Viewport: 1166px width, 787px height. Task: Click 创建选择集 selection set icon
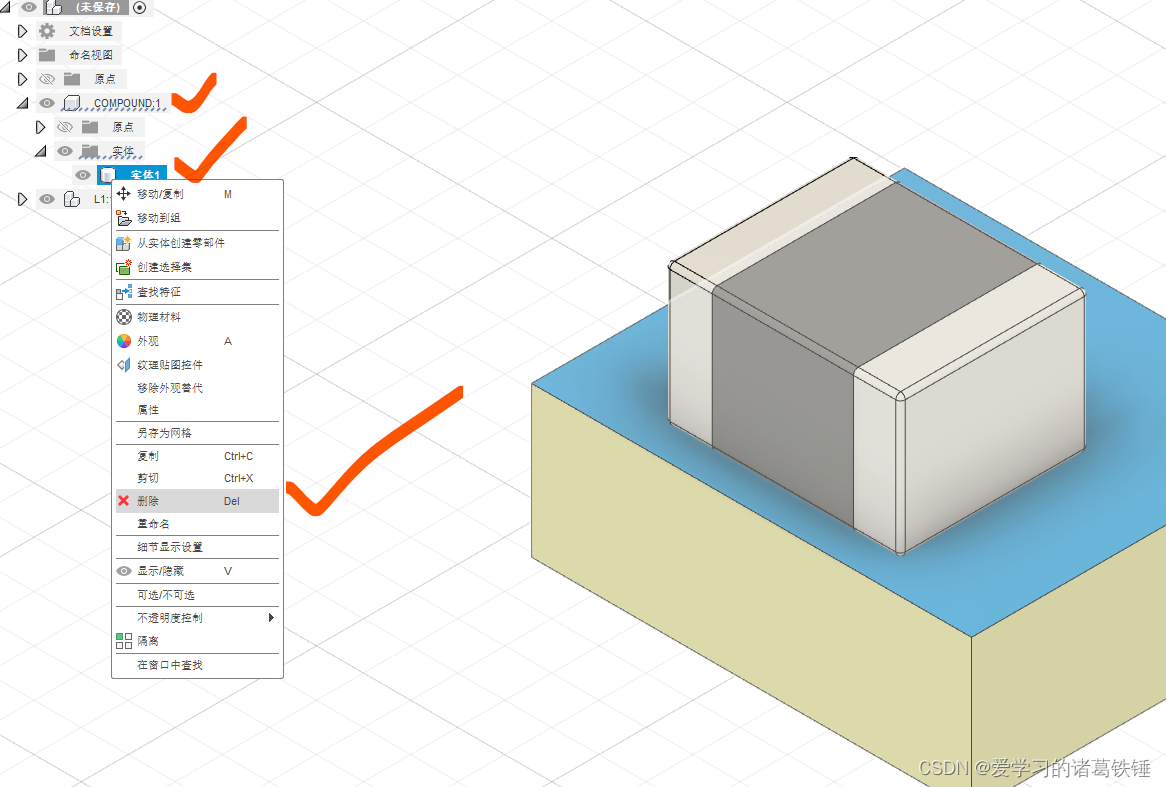click(124, 267)
